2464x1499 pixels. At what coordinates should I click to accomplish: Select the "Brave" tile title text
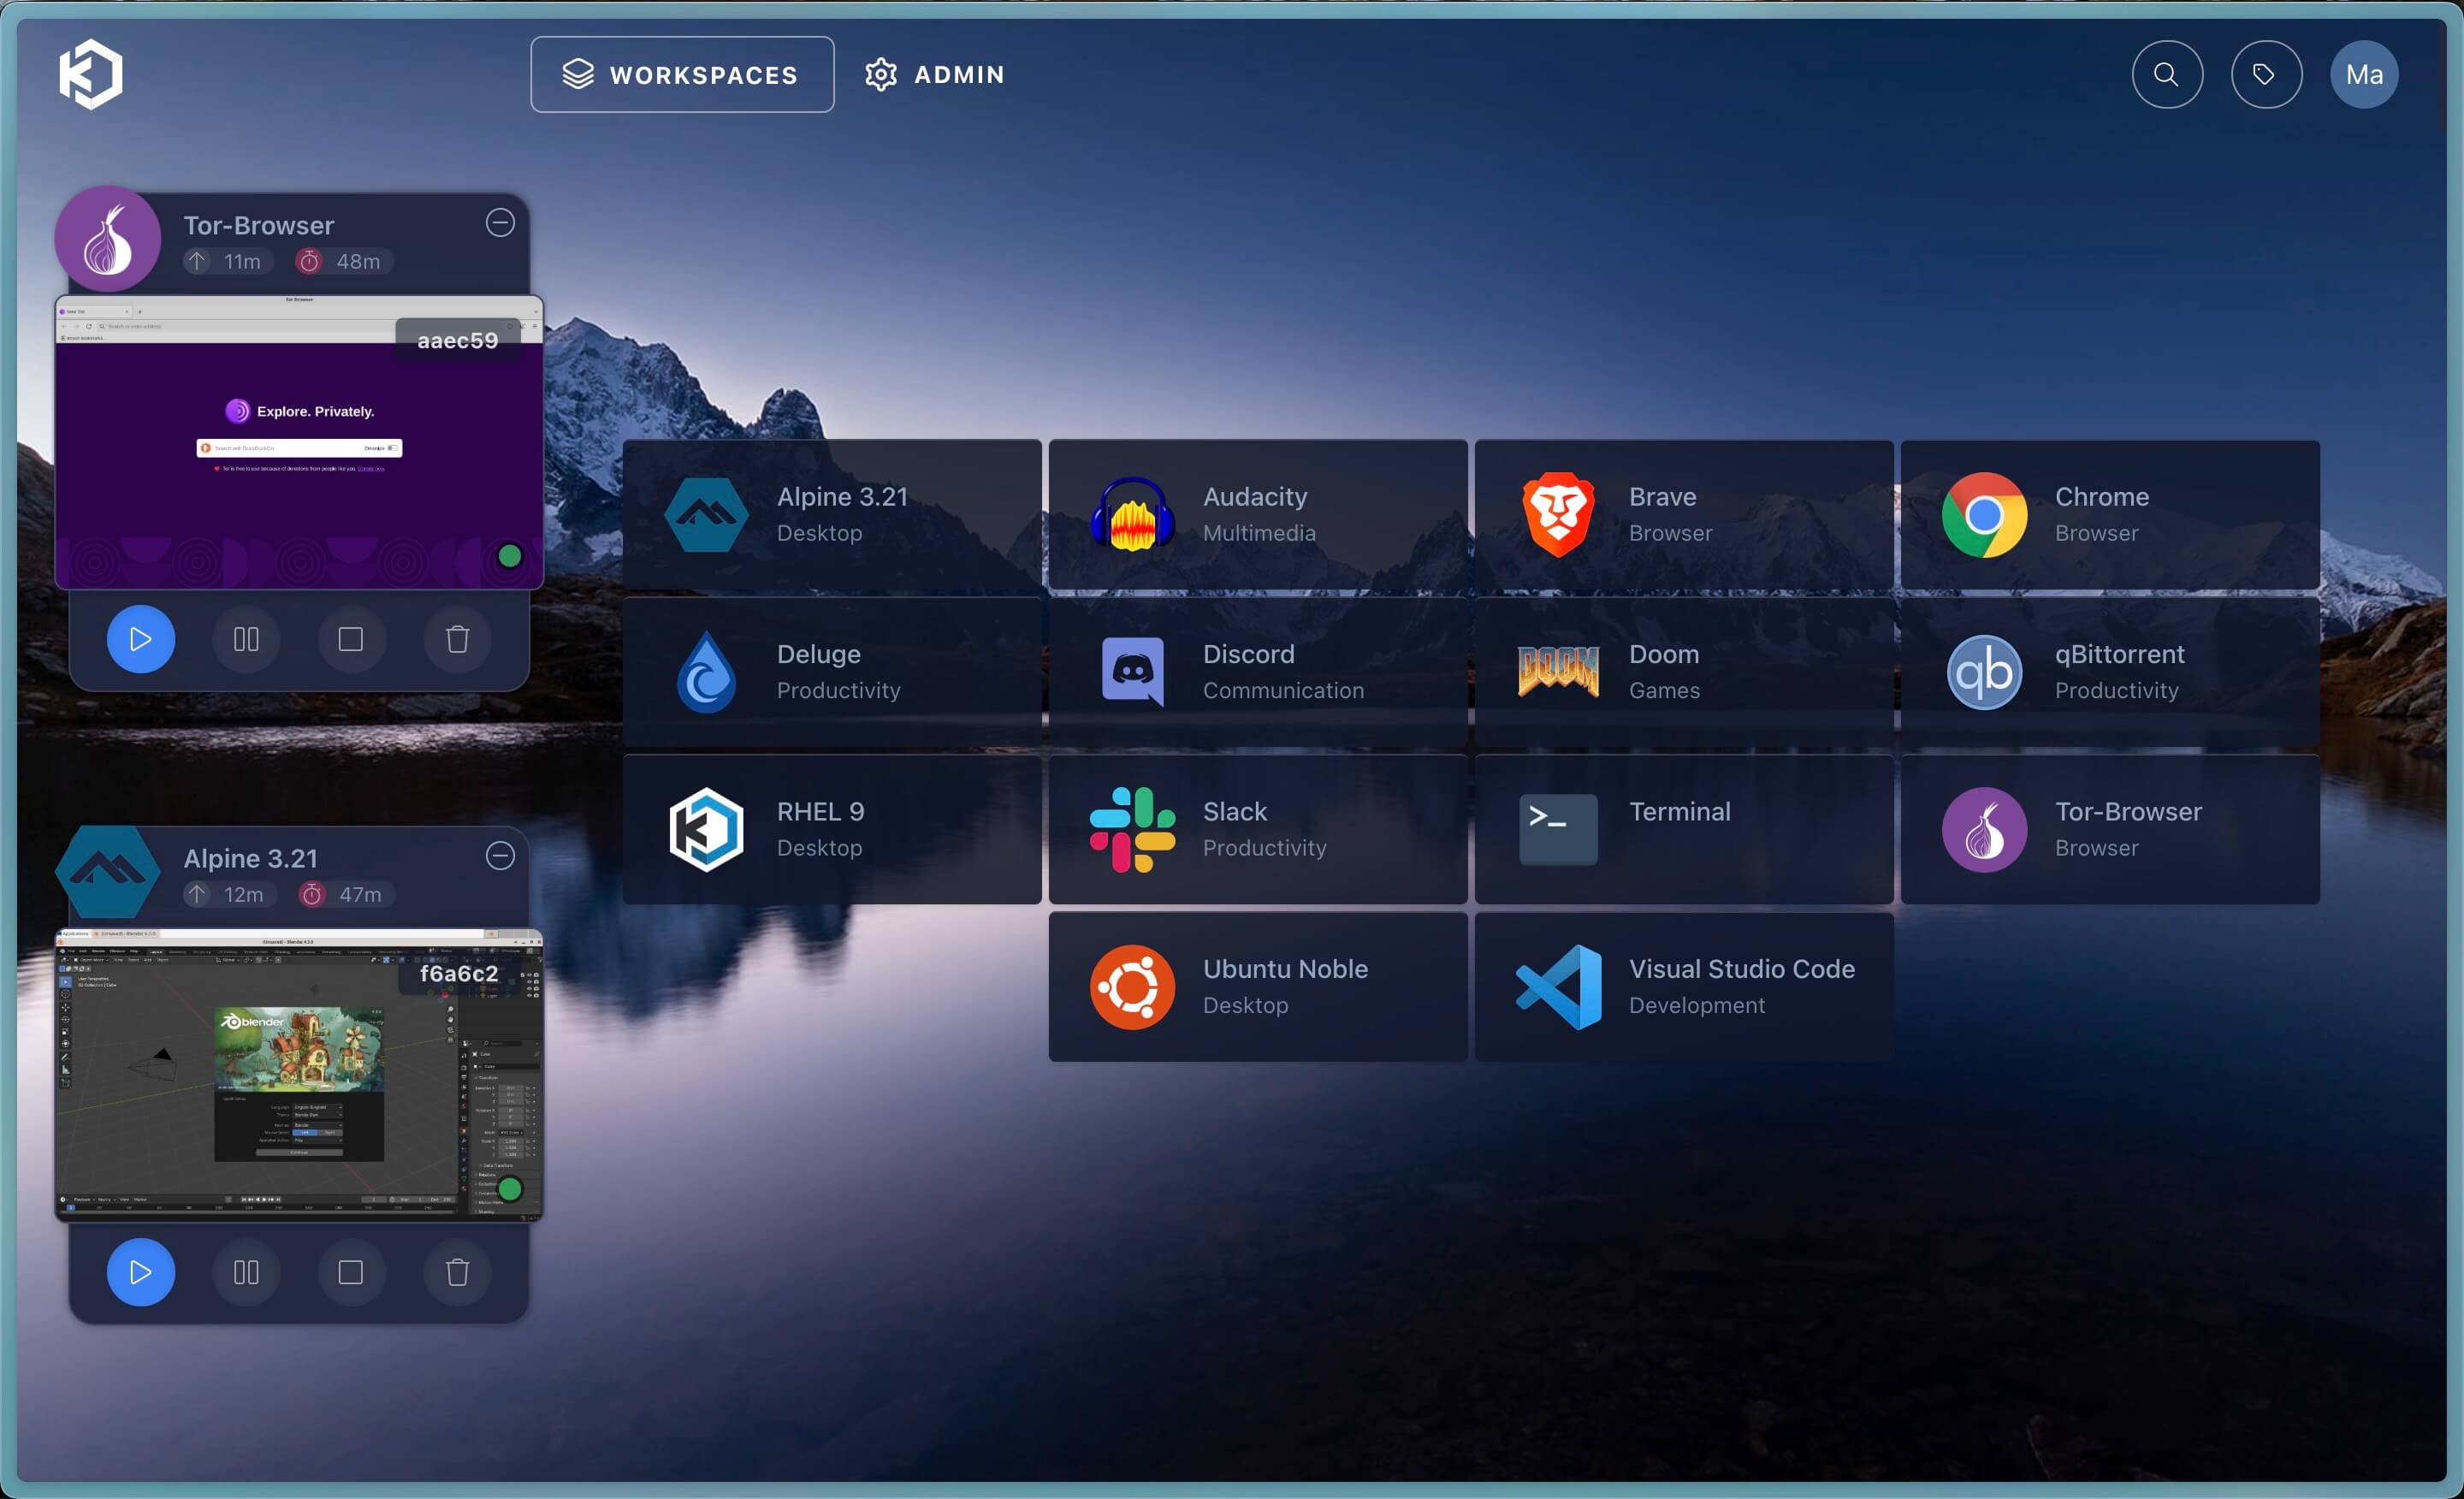[1662, 496]
